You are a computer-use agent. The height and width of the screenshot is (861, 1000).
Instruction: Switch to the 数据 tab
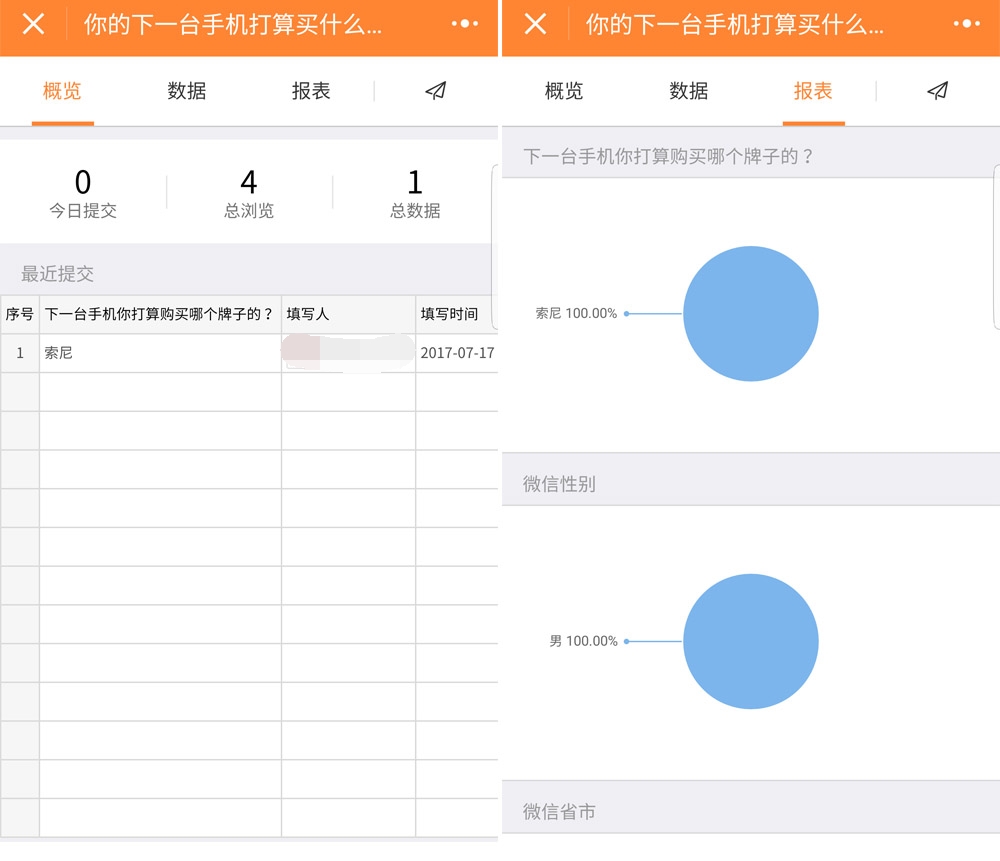point(186,91)
